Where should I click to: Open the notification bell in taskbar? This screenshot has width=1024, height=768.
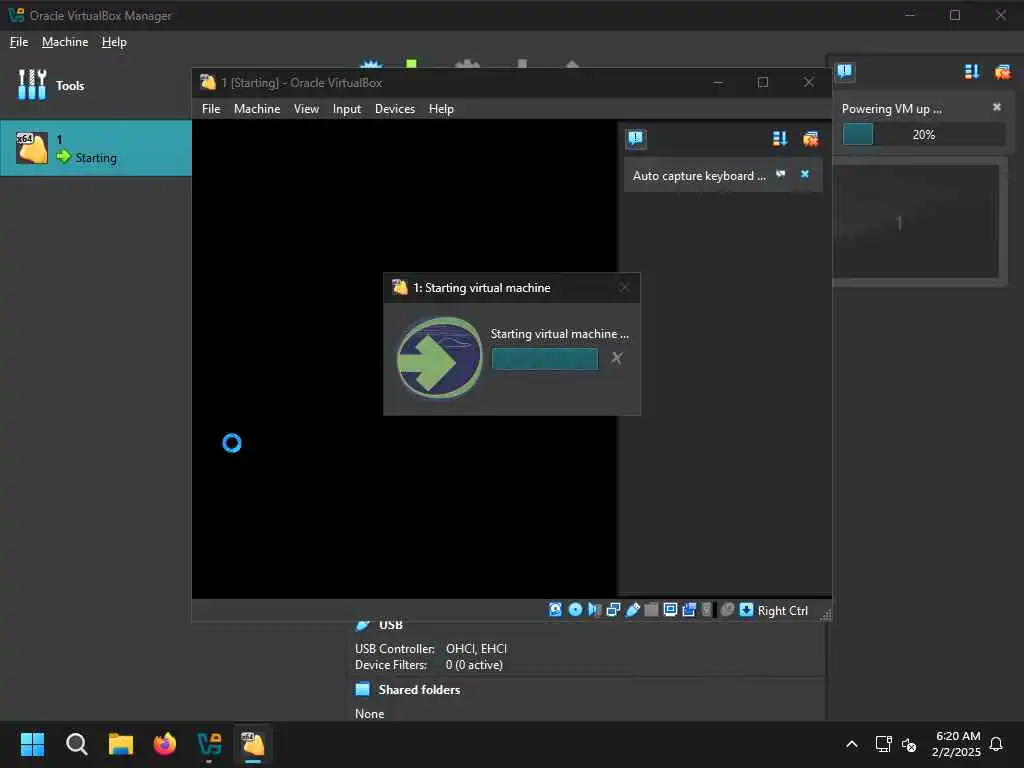[x=997, y=744]
